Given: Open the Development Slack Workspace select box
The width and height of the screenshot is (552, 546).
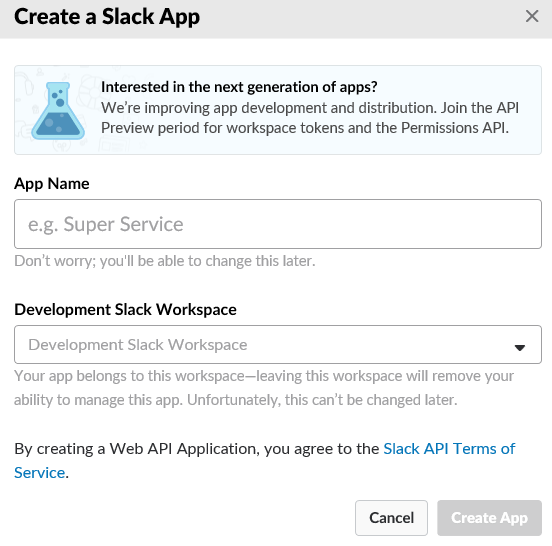Looking at the screenshot, I should tap(278, 344).
